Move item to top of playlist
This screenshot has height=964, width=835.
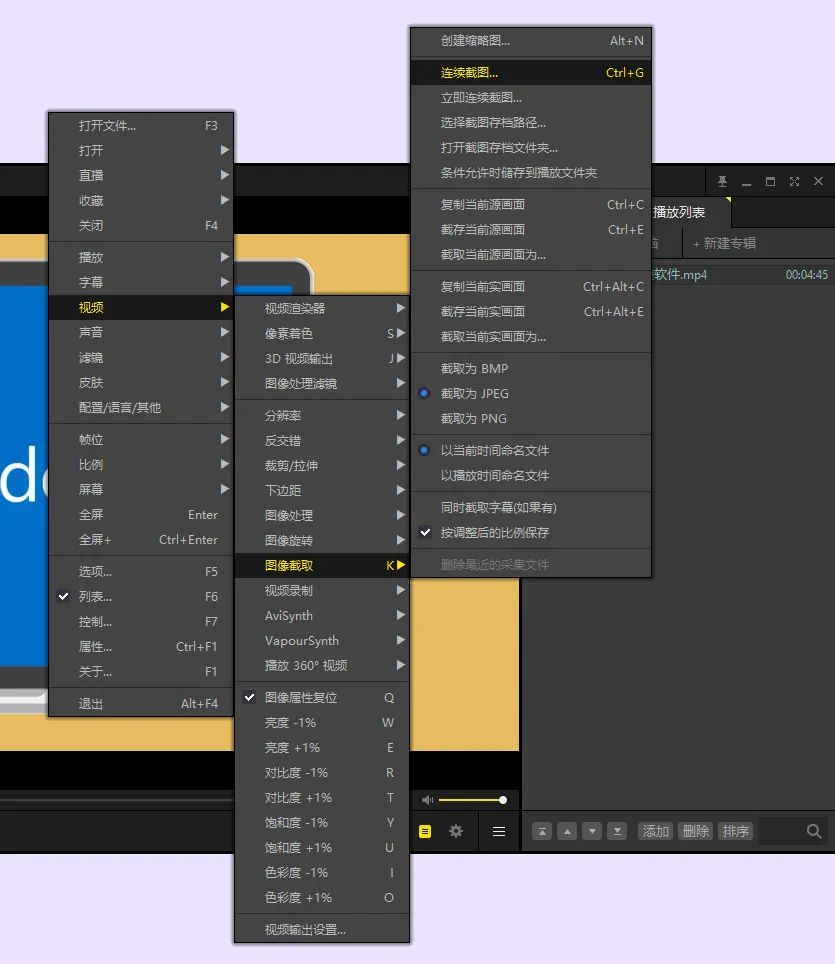[542, 831]
